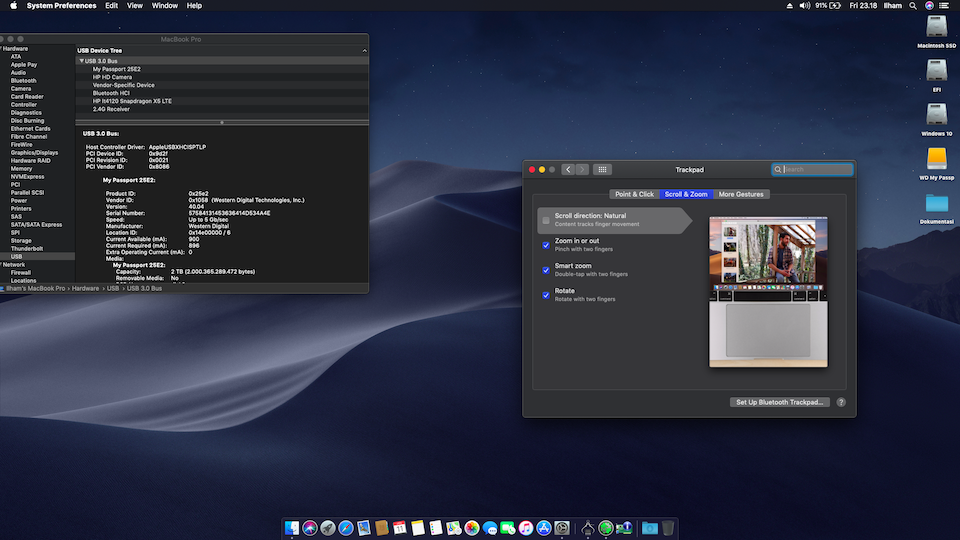Open Launchpad rocket icon in dock

pos(328,528)
